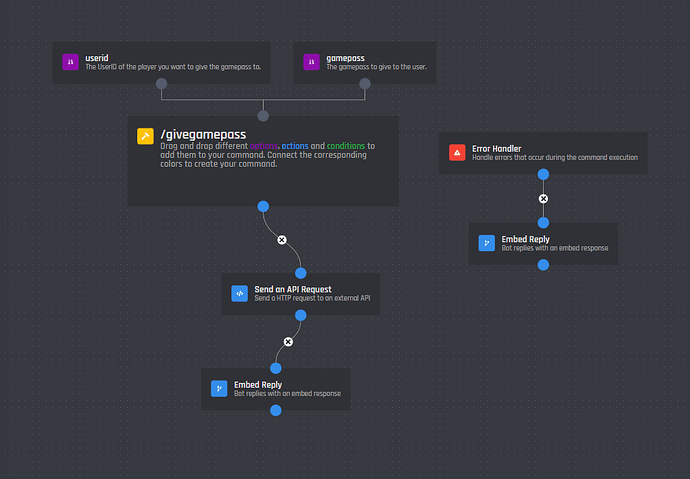The height and width of the screenshot is (479, 690).
Task: Click bottom port of Embed Reply under Error Handler
Action: [543, 265]
